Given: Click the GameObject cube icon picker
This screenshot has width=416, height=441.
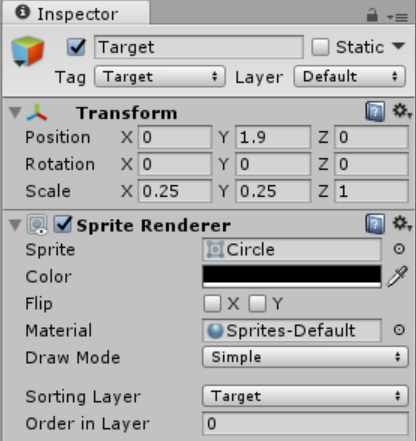Looking at the screenshot, I should tap(28, 51).
